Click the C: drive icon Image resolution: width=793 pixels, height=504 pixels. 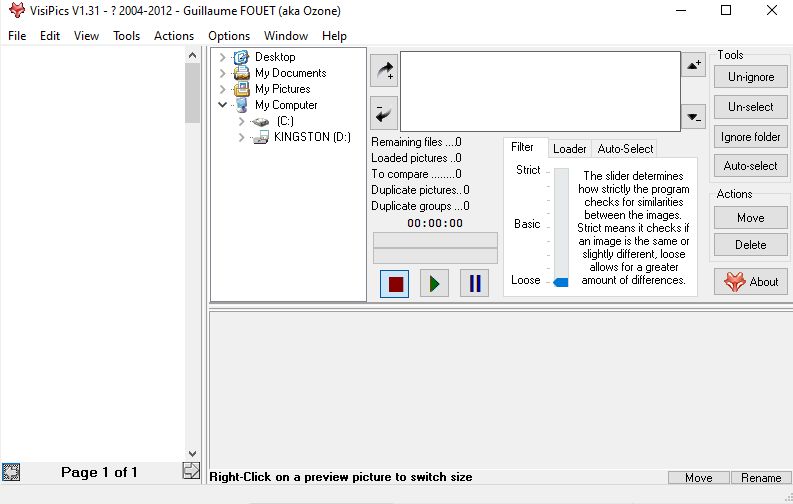260,121
